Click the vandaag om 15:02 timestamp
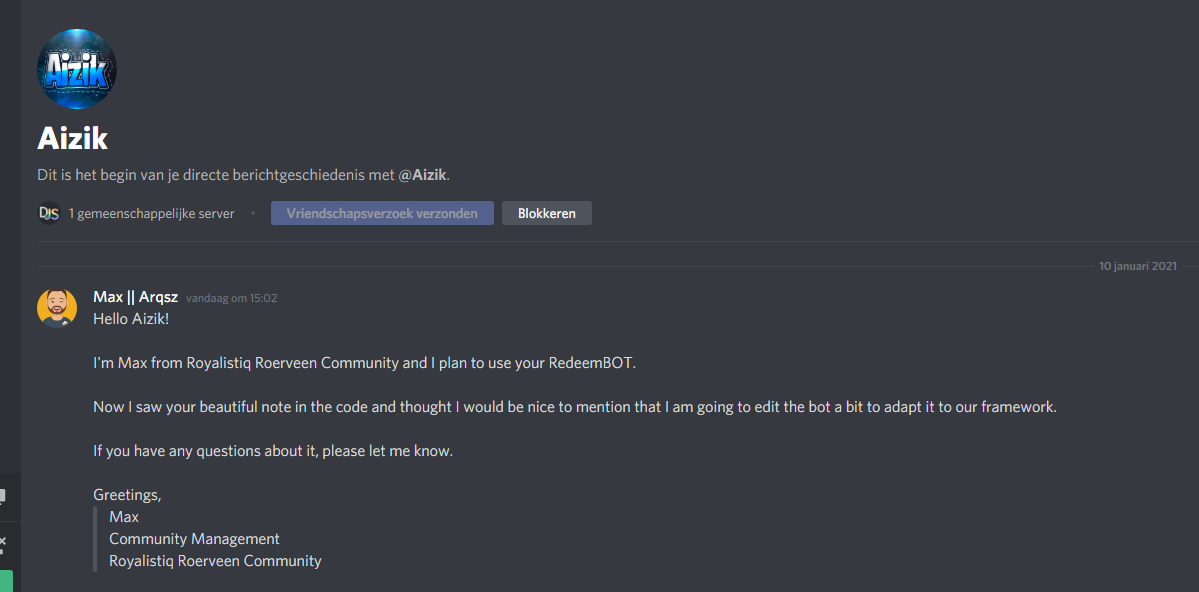Screen dimensions: 1199x592 coord(231,298)
